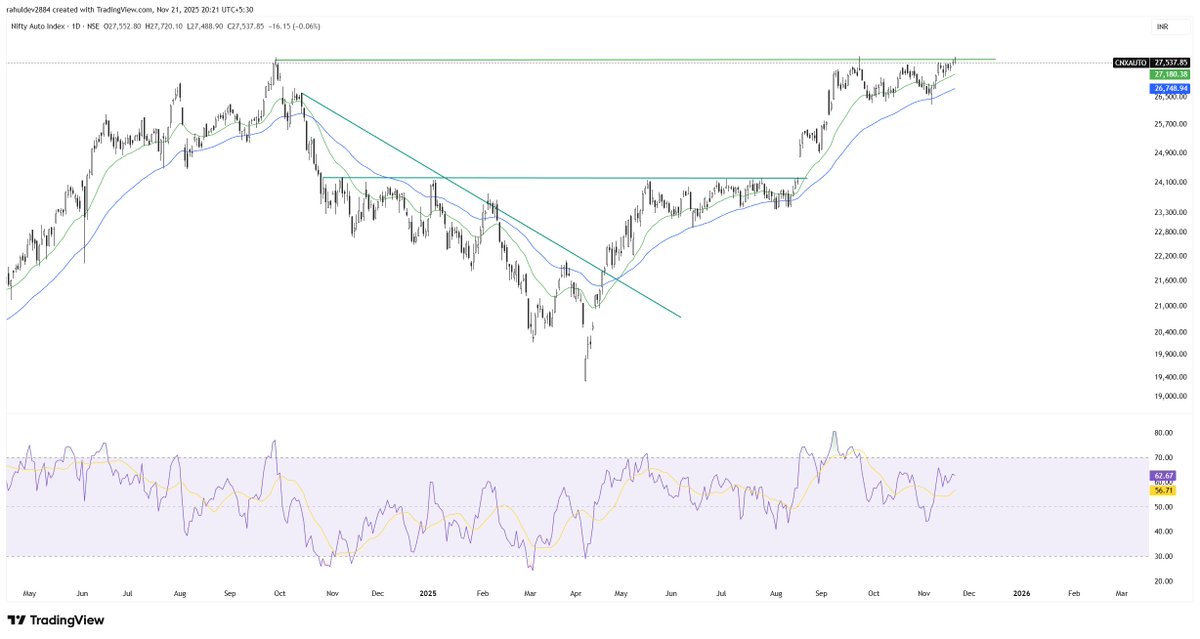Click the 2026 year label on time axis
This screenshot has width=1200, height=639.
(1022, 593)
